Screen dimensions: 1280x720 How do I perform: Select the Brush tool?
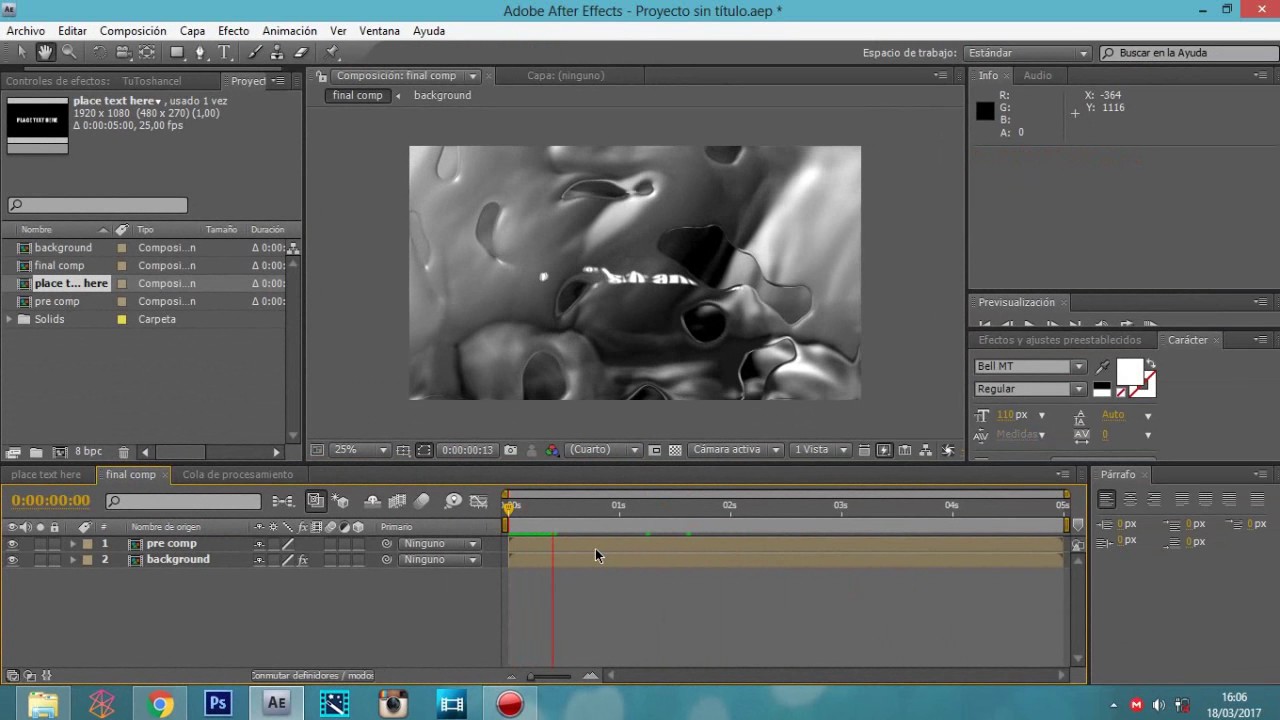pos(255,52)
